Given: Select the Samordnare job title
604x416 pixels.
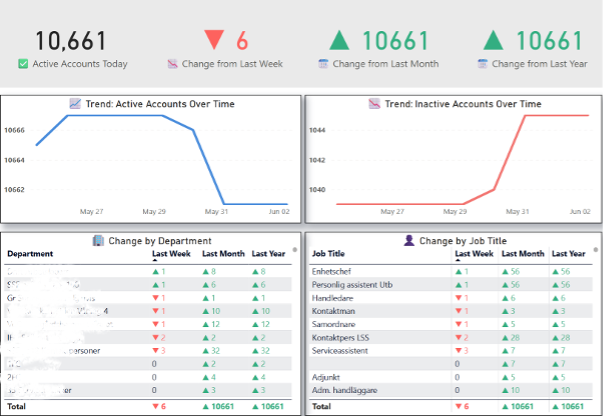Looking at the screenshot, I should point(334,324).
